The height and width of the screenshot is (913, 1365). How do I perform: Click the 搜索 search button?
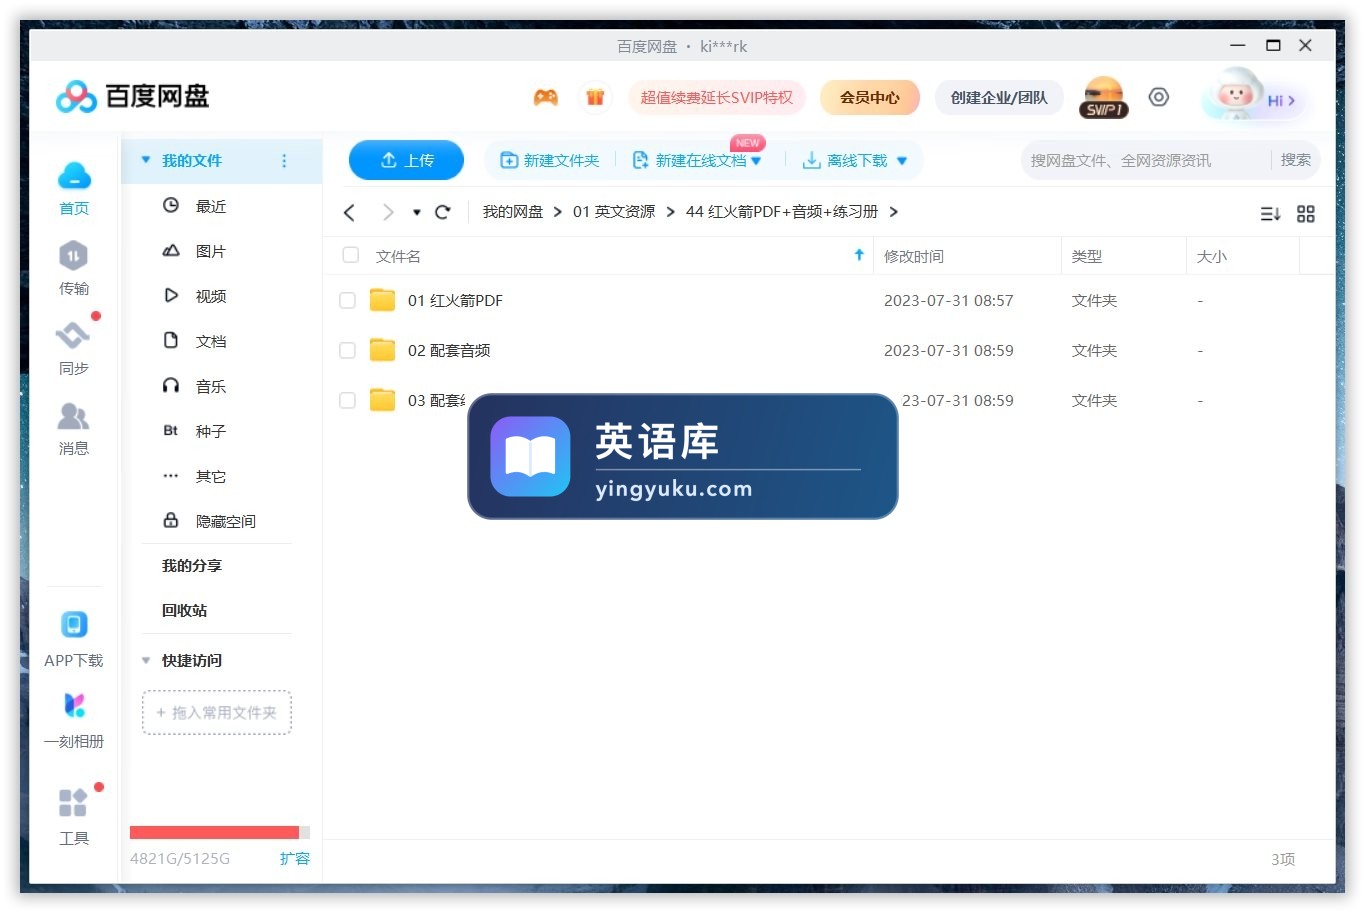pos(1295,160)
